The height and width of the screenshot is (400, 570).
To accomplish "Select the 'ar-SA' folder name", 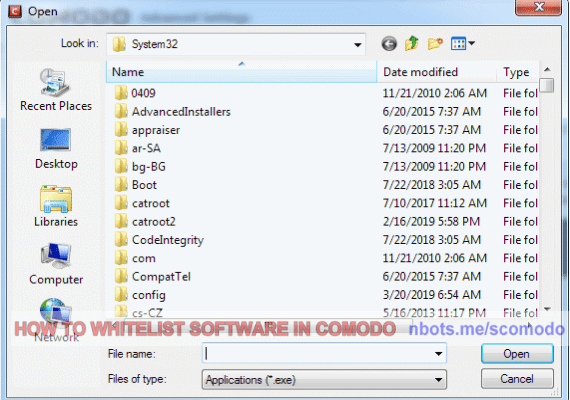I will coord(146,148).
